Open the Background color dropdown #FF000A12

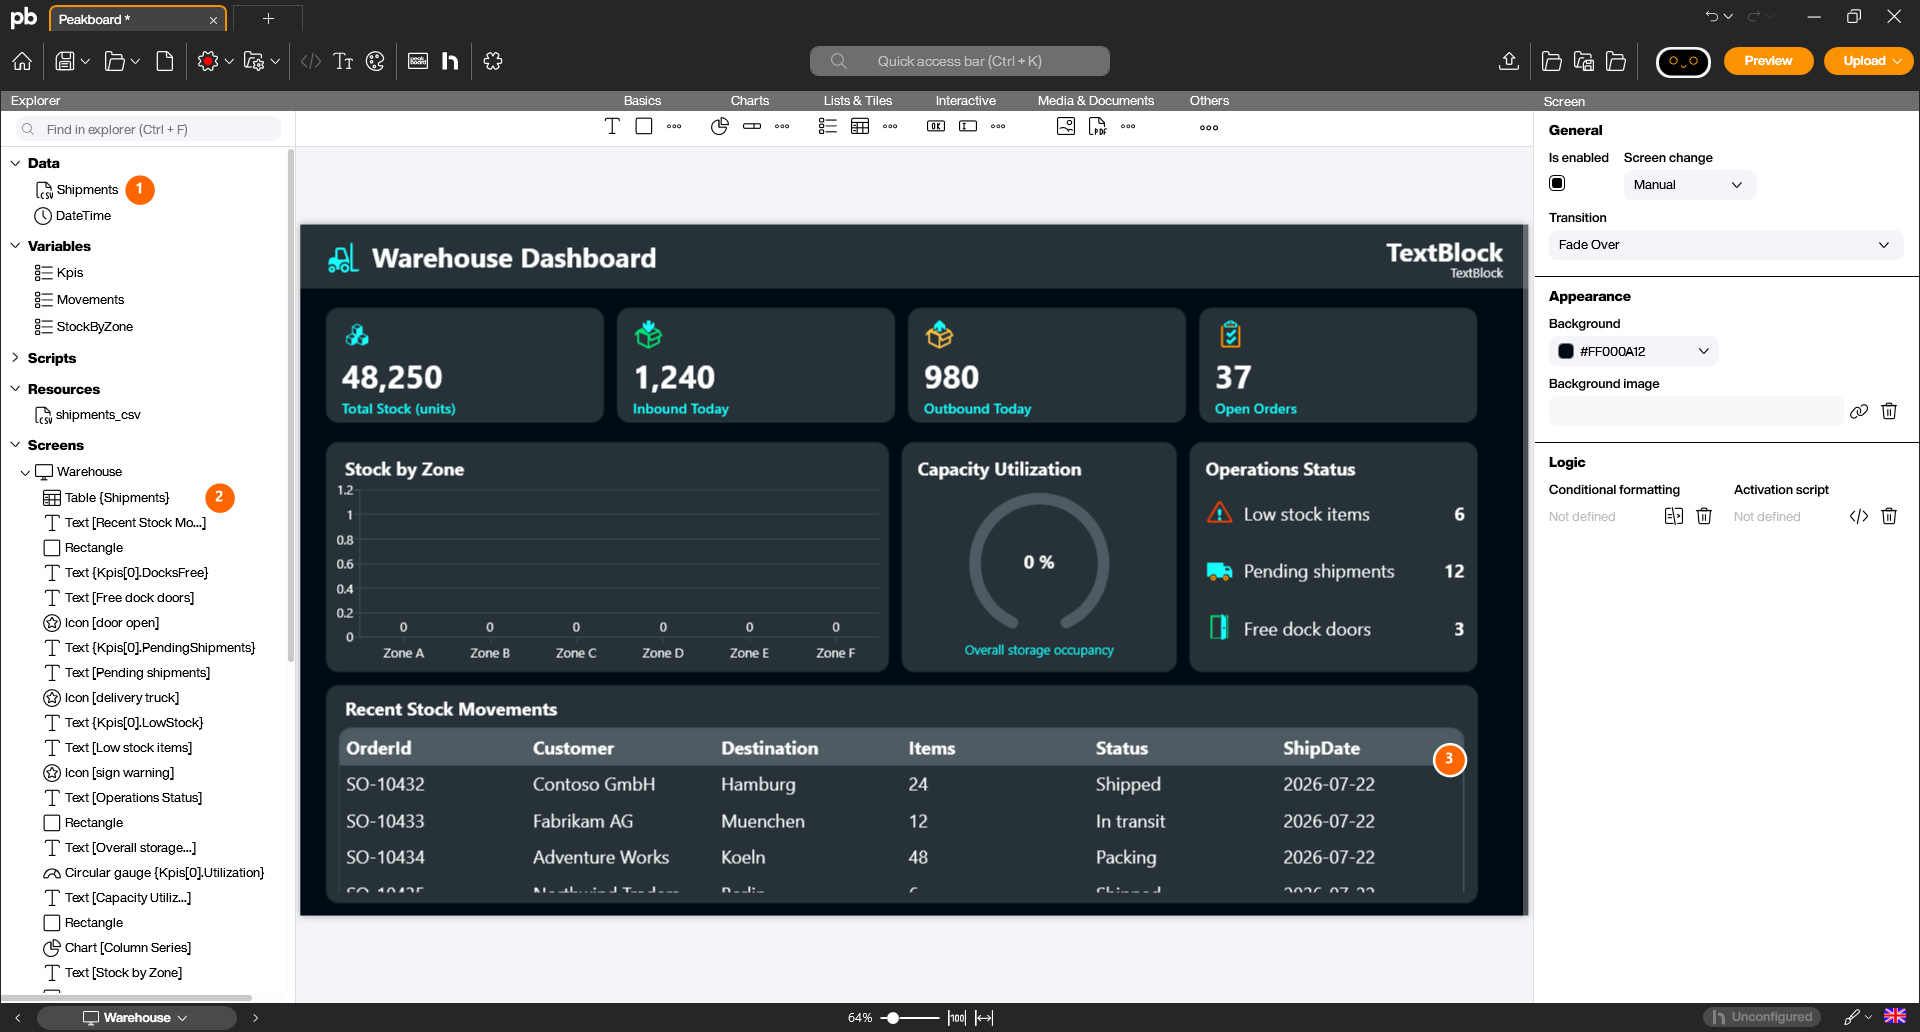click(1634, 351)
